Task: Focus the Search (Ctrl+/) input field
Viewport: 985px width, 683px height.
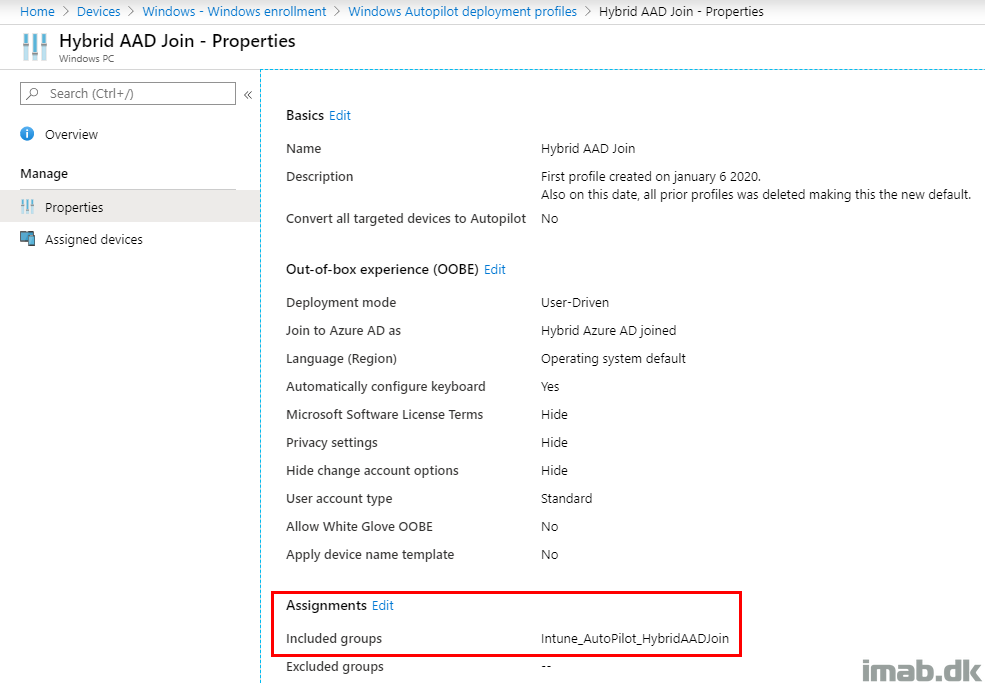Action: [x=128, y=94]
